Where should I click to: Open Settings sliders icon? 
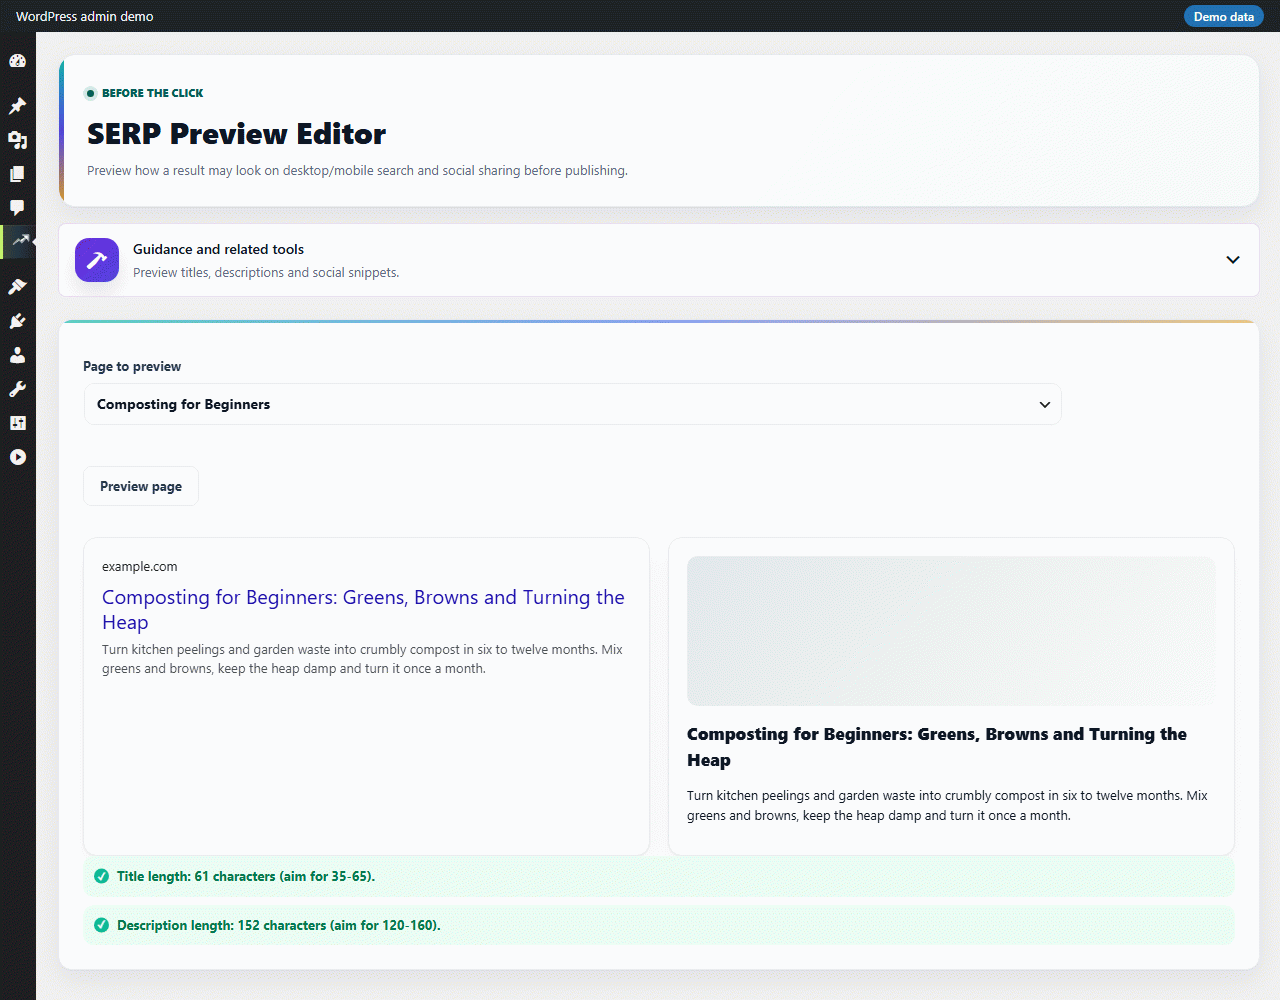(17, 423)
